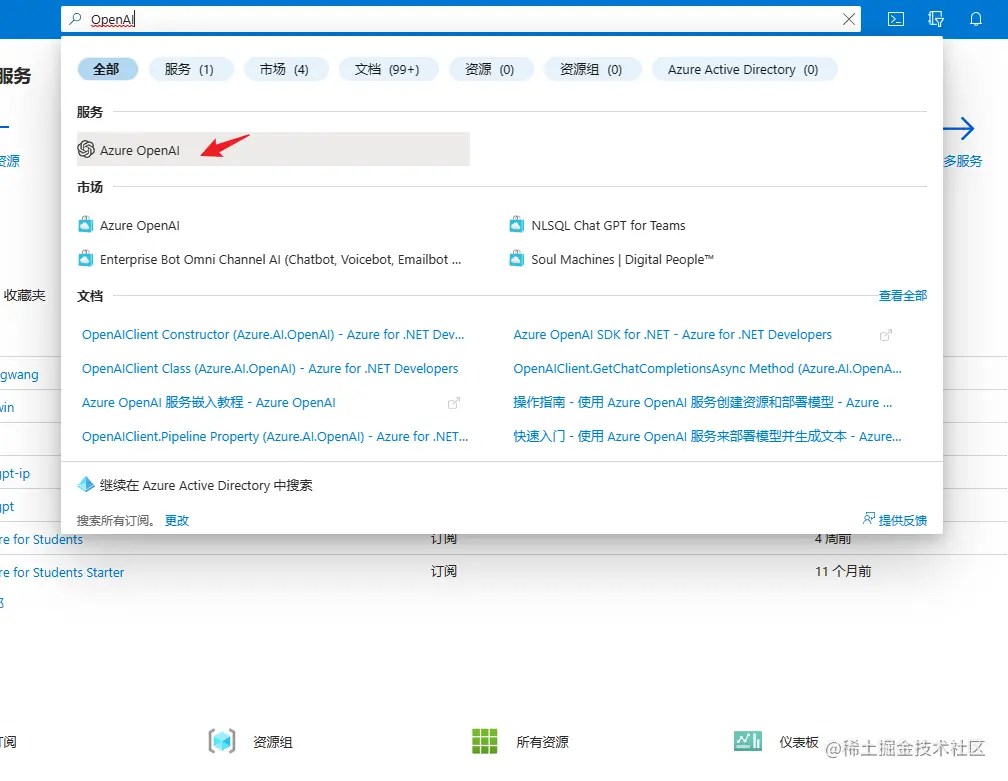1008x781 pixels.
Task: Select the 全部 filter tab
Action: [107, 69]
